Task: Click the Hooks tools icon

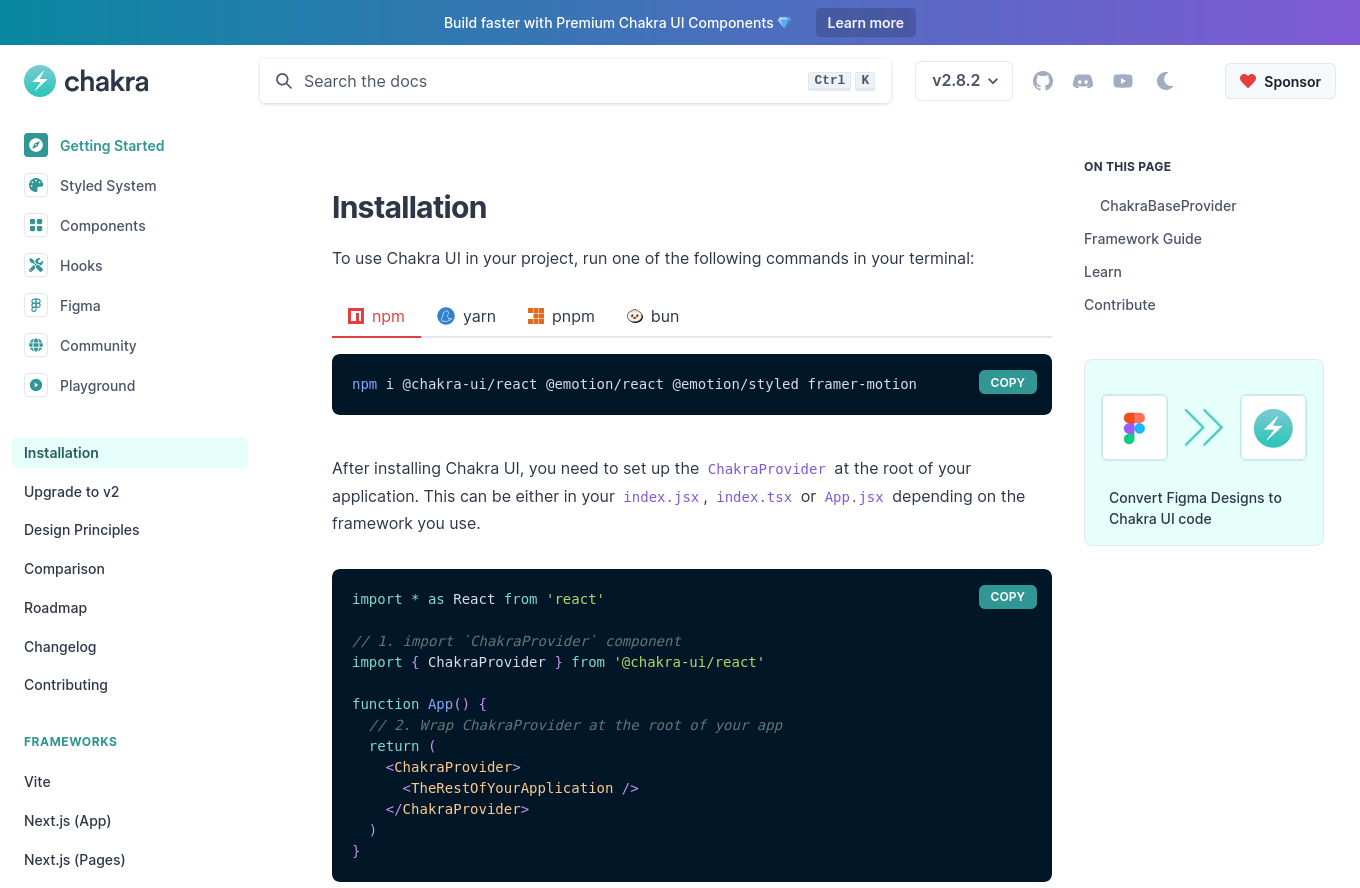Action: pos(36,265)
